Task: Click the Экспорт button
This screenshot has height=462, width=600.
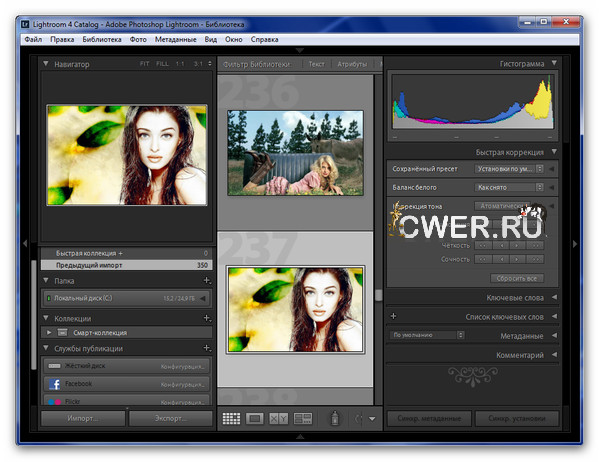Action: point(170,418)
